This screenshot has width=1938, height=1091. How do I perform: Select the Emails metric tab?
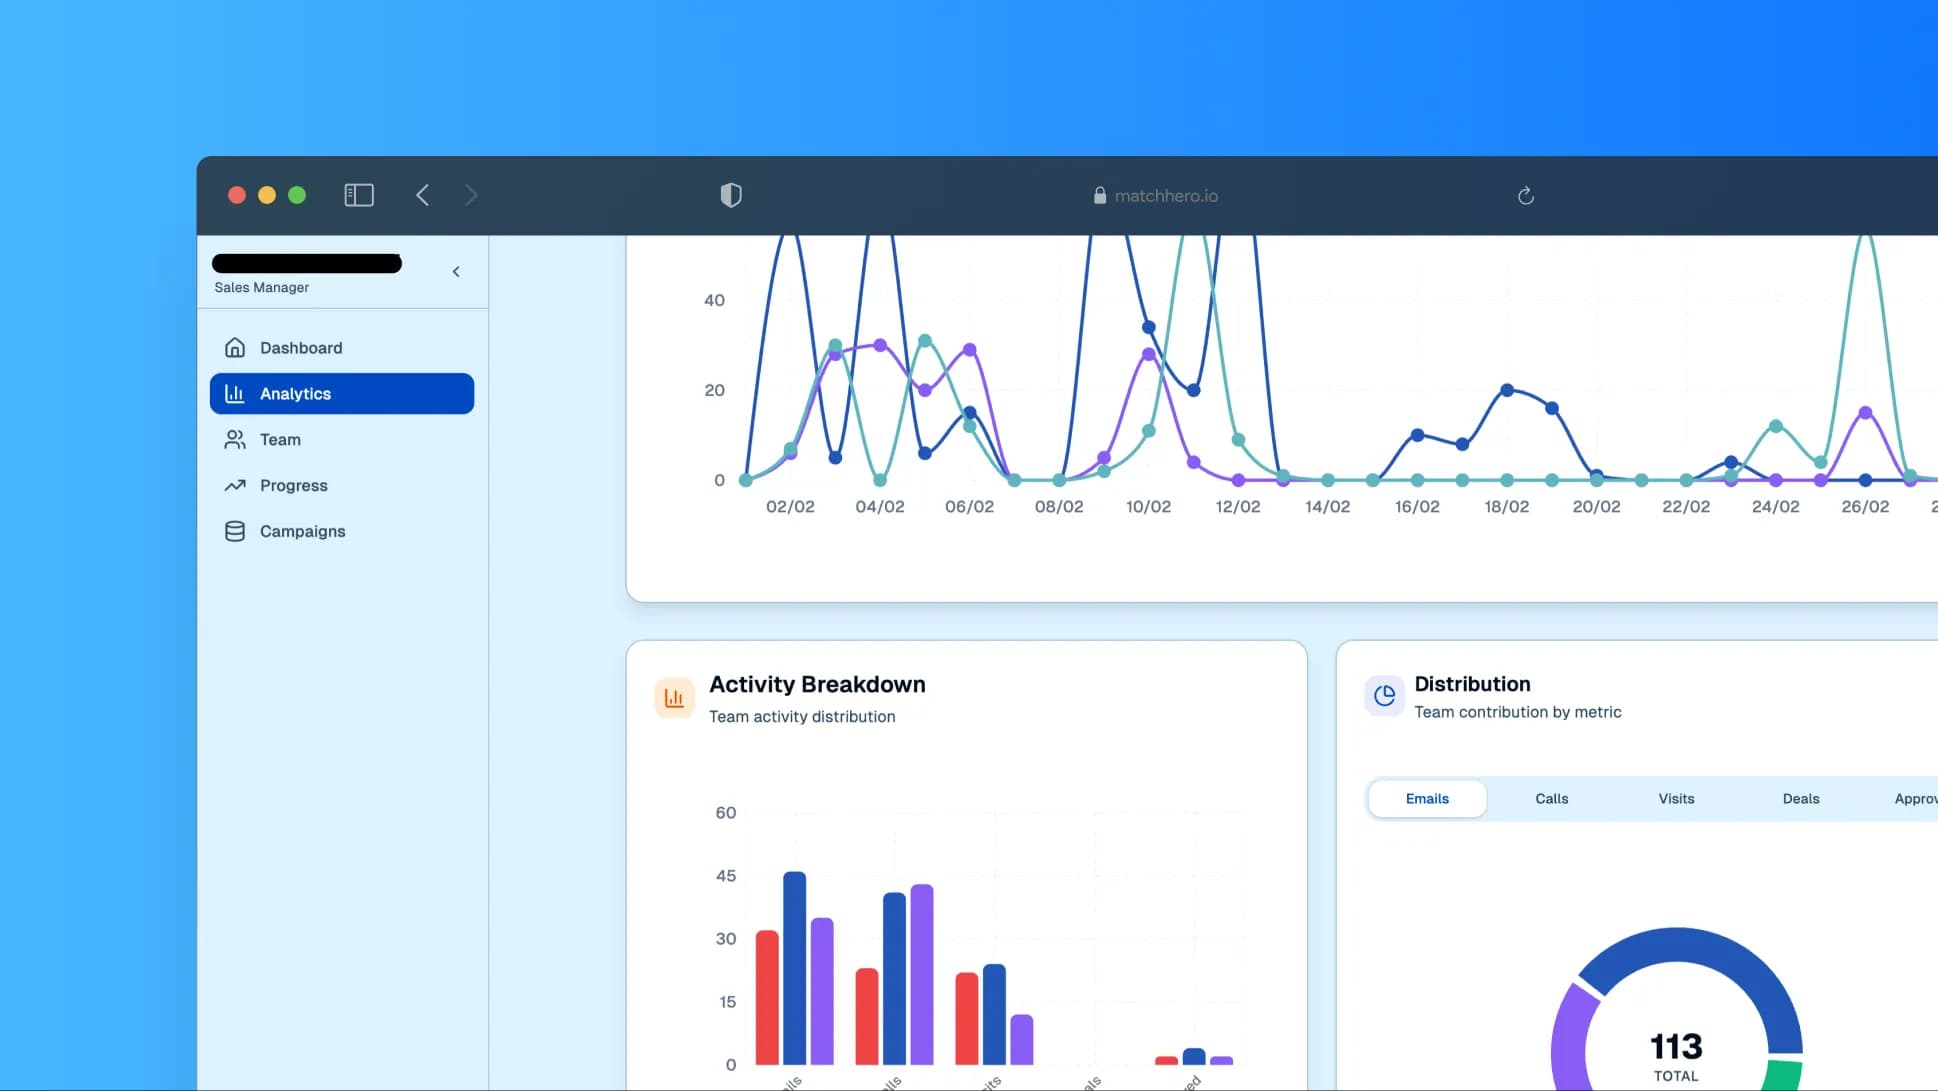pyautogui.click(x=1427, y=799)
